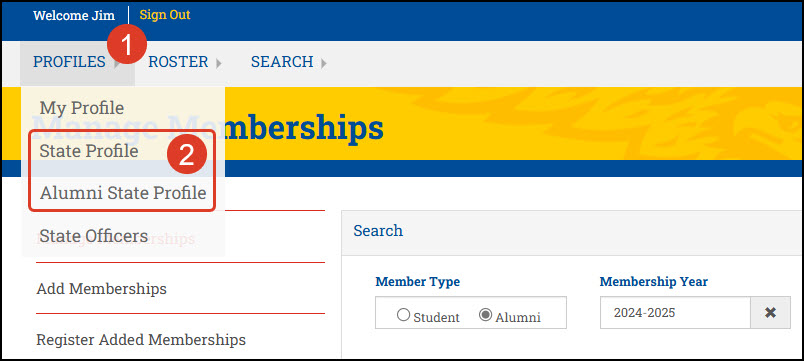Viewport: 804px width, 361px height.
Task: Click the Membership Year 2024-2025 field
Action: [x=675, y=312]
